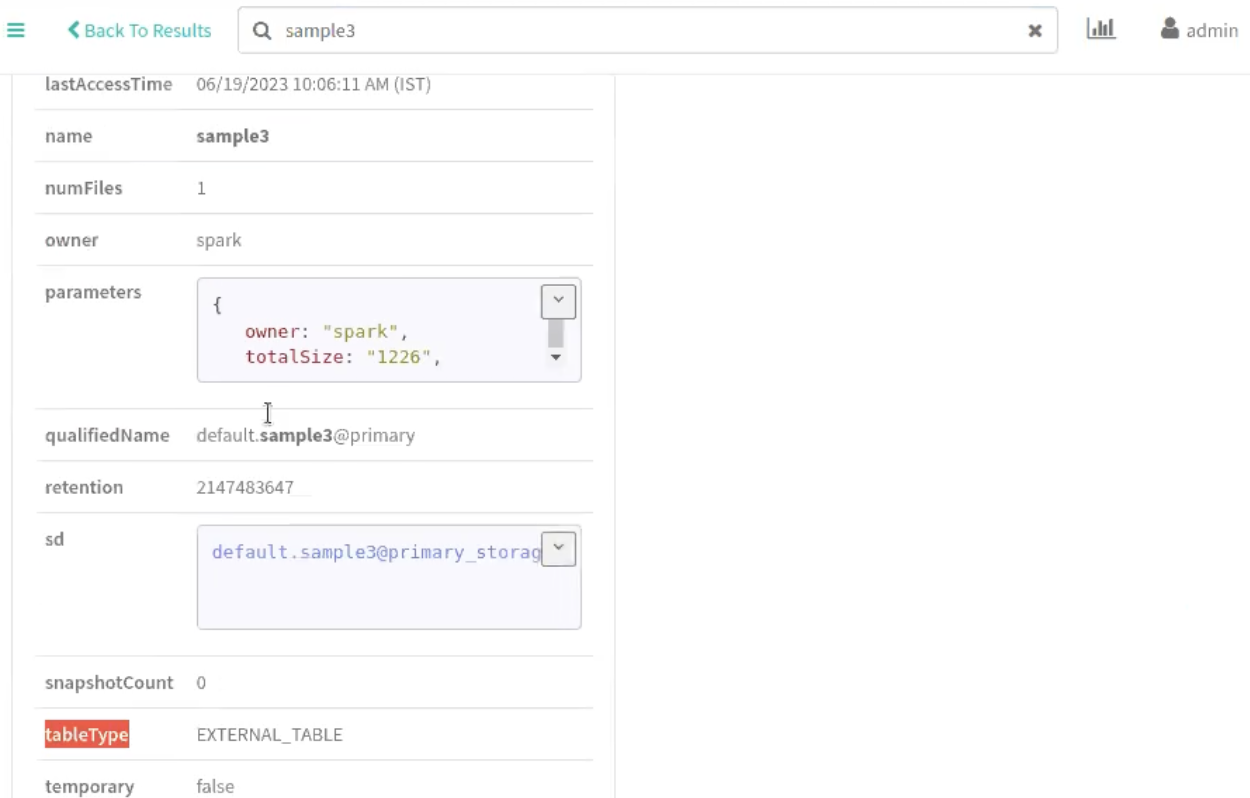
Task: Focus the search field containing sample3
Action: click(640, 31)
